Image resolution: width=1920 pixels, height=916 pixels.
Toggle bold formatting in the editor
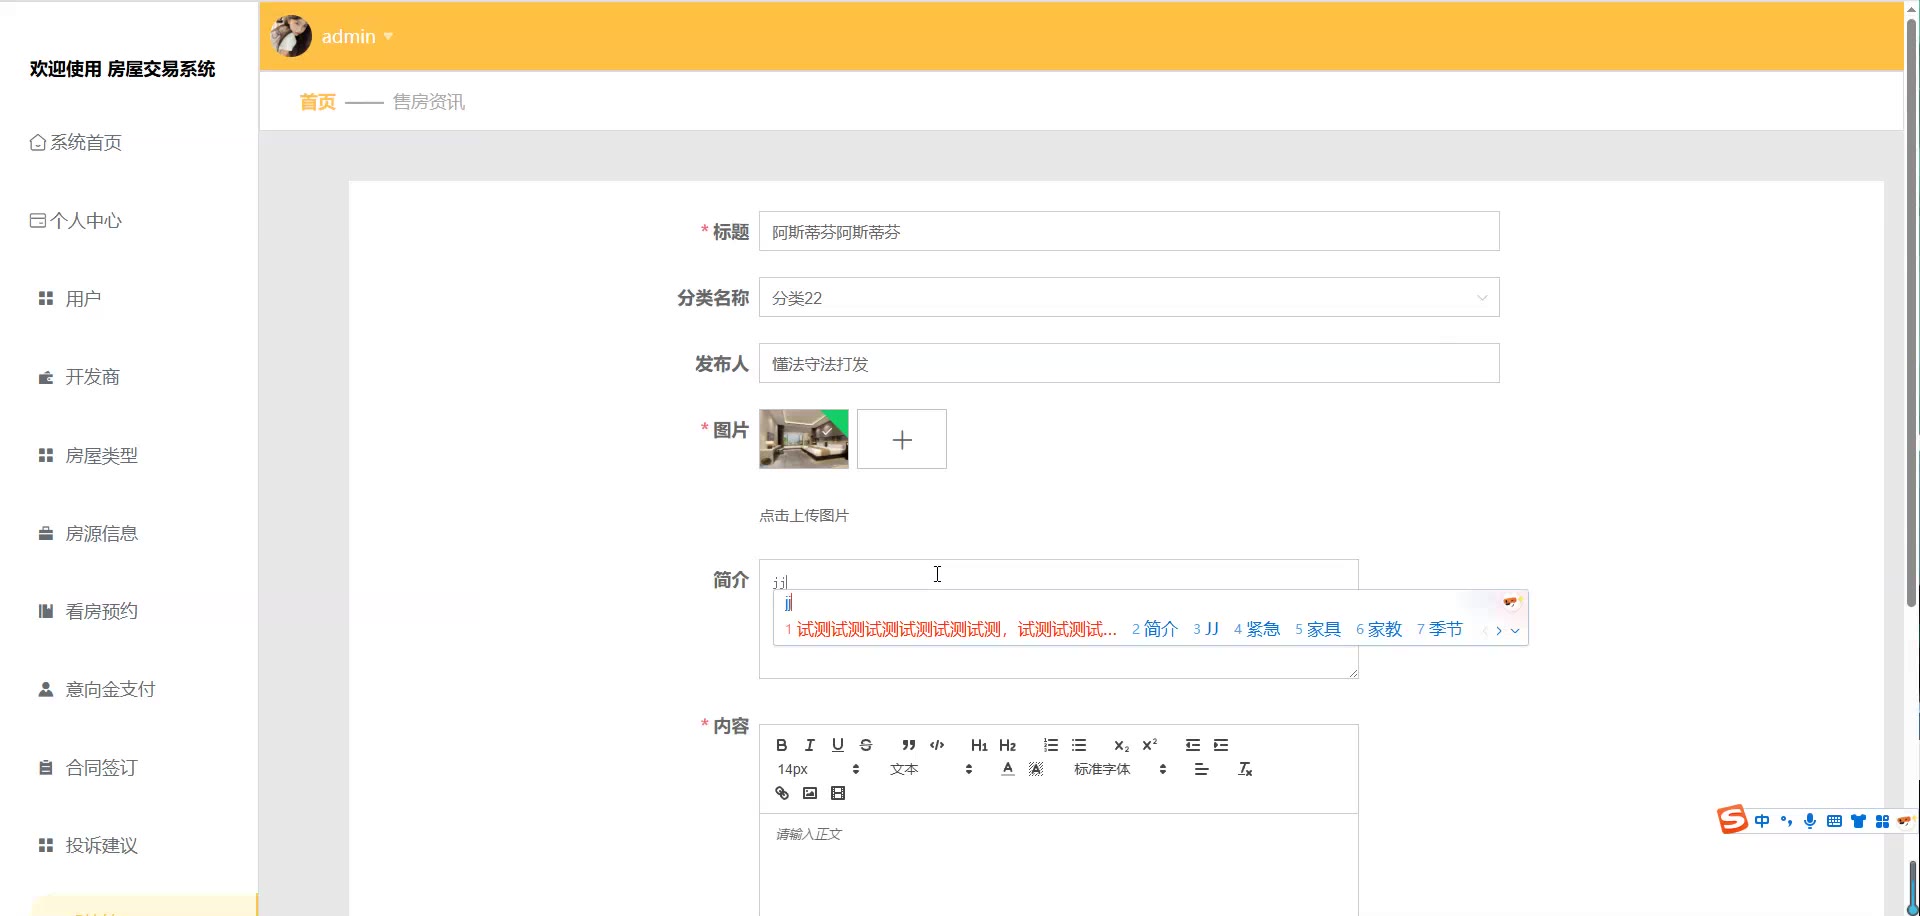782,745
